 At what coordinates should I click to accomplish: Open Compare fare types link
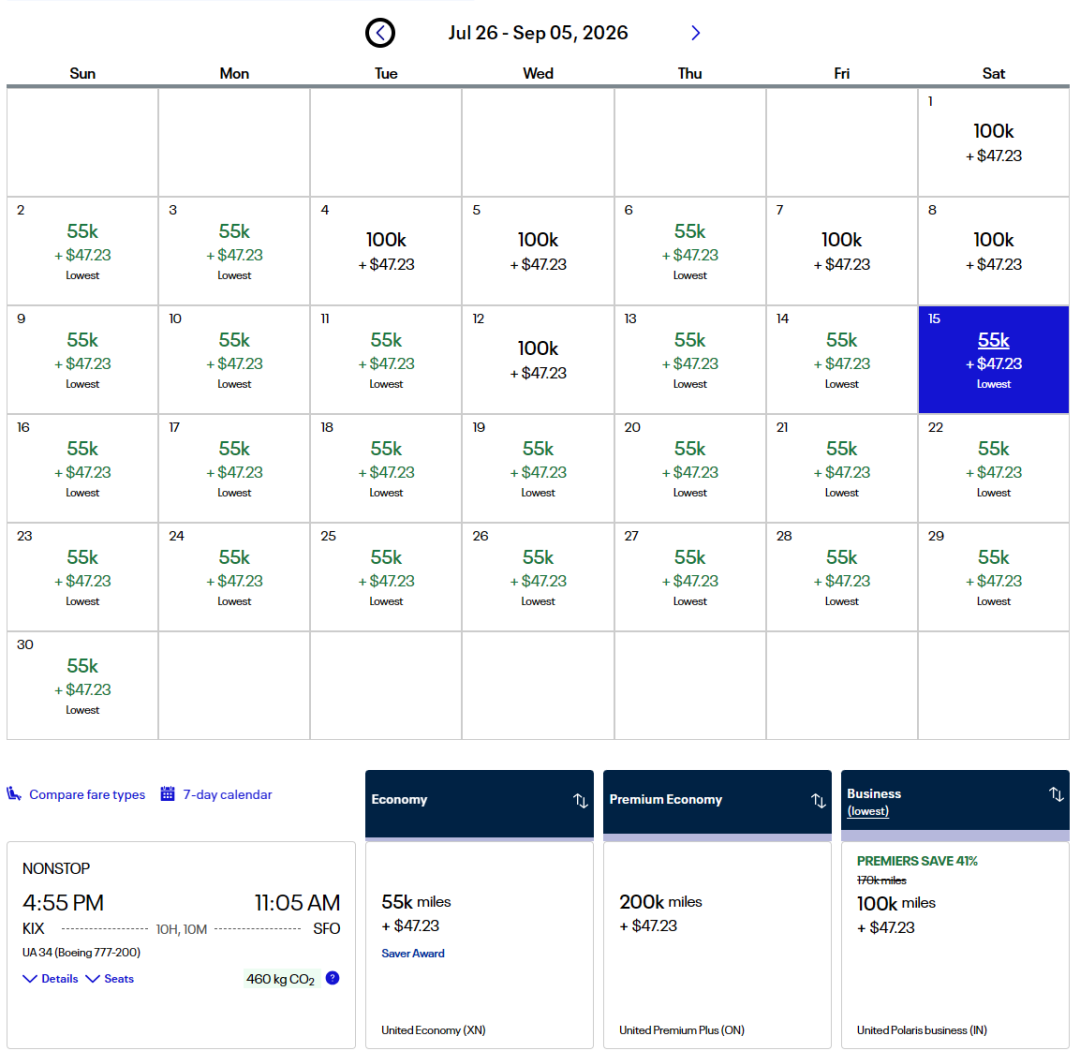pyautogui.click(x=87, y=795)
